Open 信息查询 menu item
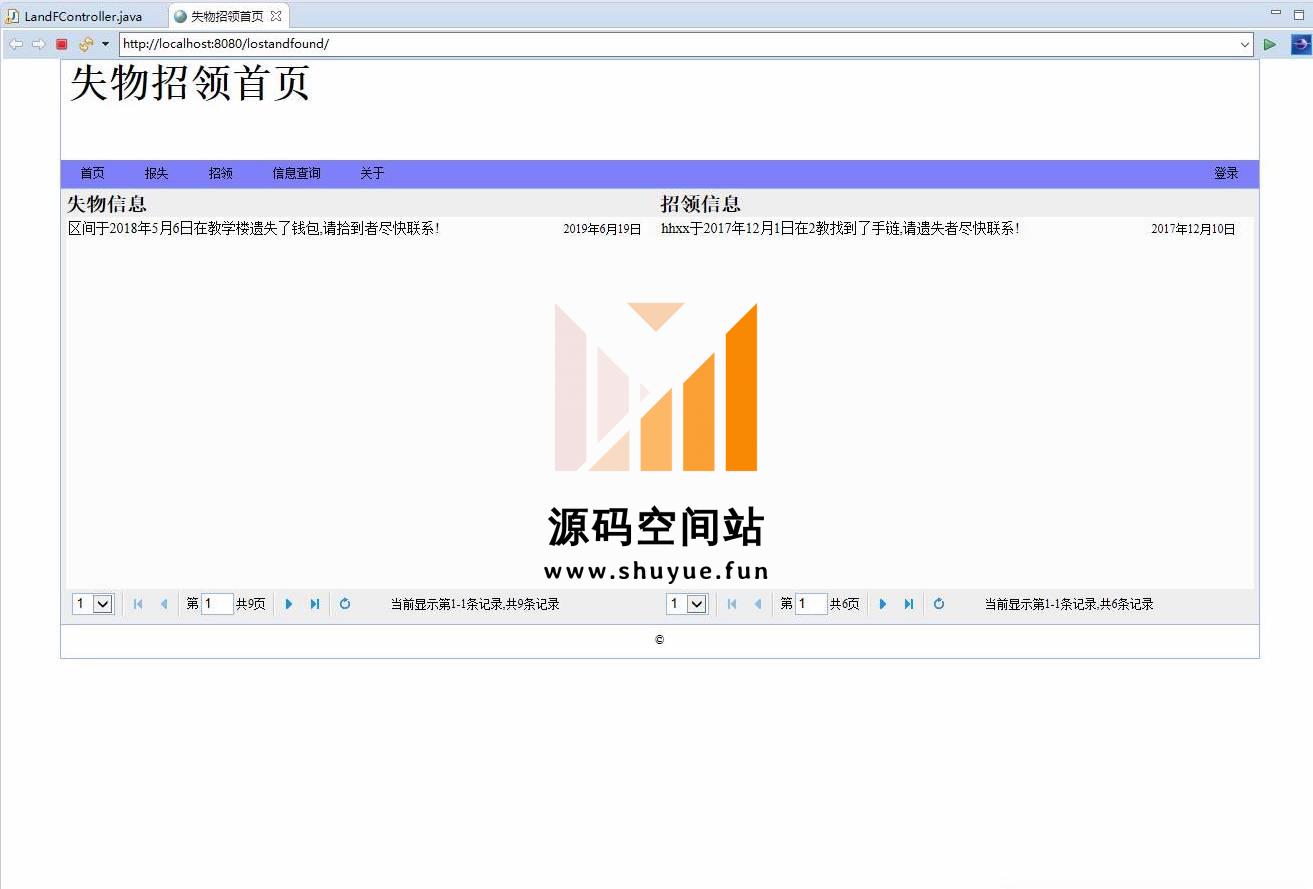 tap(296, 173)
